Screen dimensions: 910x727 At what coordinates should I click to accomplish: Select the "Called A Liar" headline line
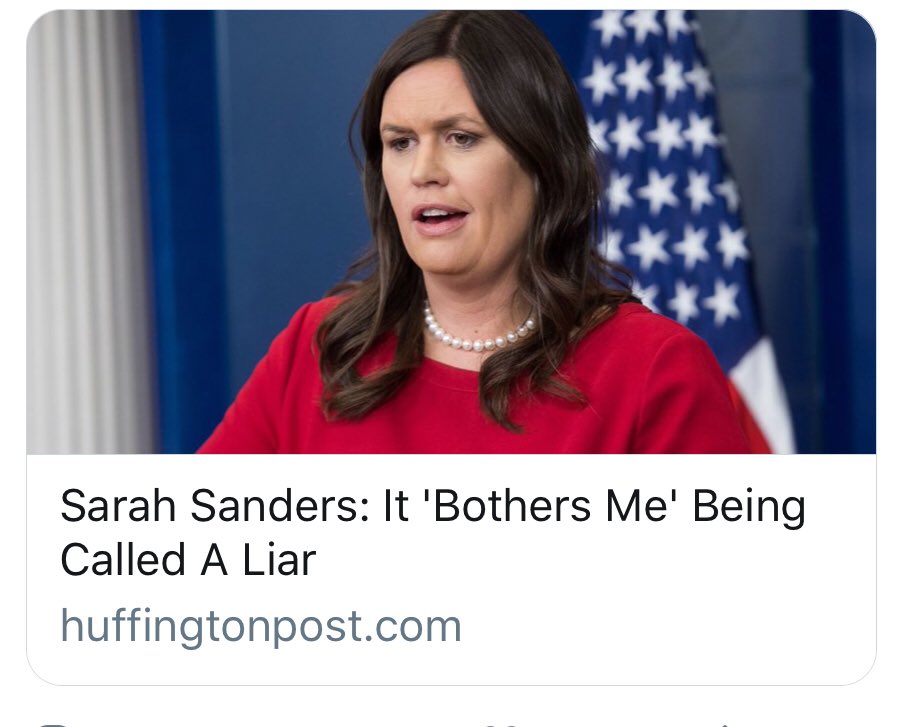pos(188,560)
